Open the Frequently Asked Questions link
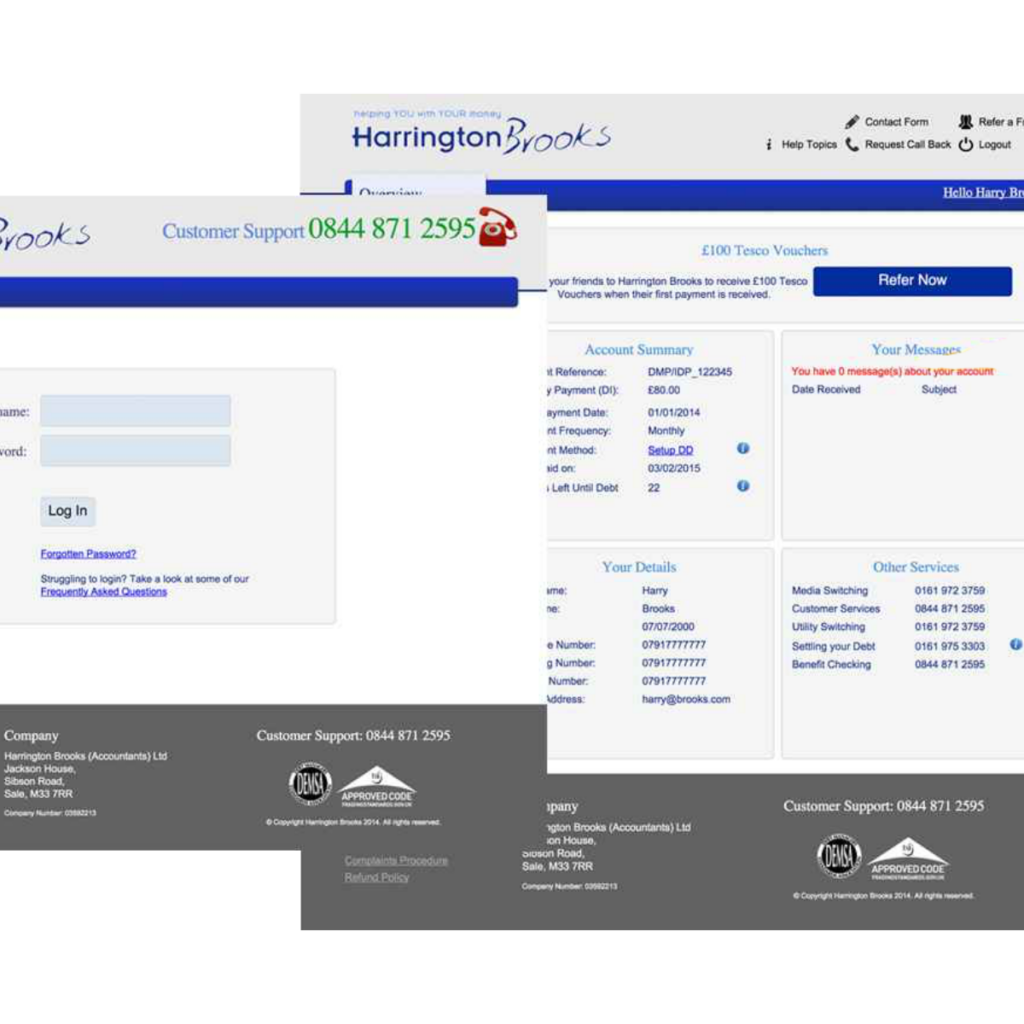The width and height of the screenshot is (1024, 1024). click(x=103, y=592)
